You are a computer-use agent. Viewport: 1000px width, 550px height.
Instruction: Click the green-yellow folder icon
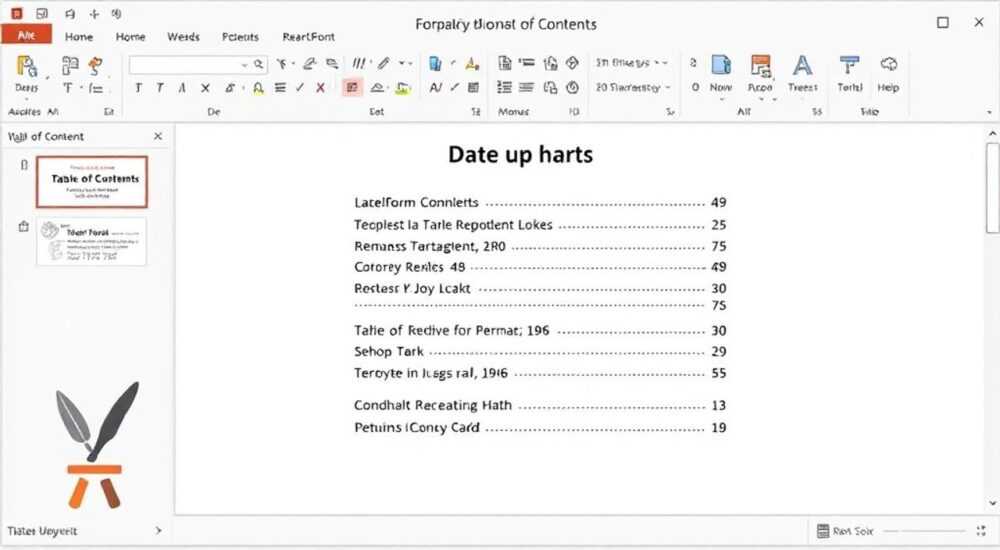402,88
